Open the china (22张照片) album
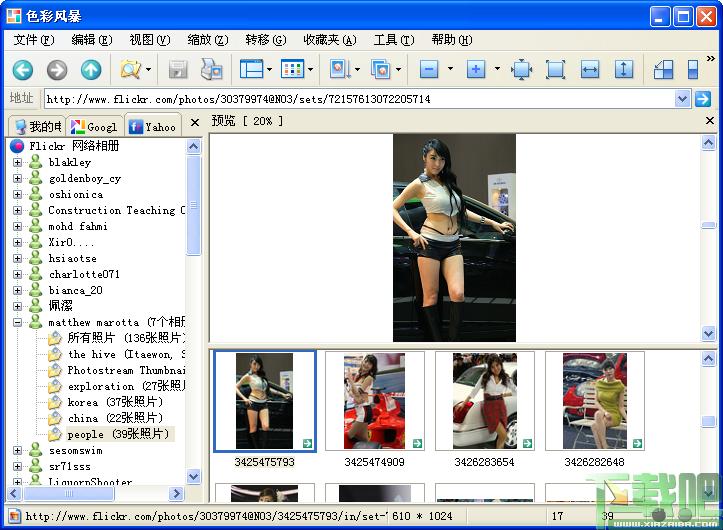 tap(115, 418)
